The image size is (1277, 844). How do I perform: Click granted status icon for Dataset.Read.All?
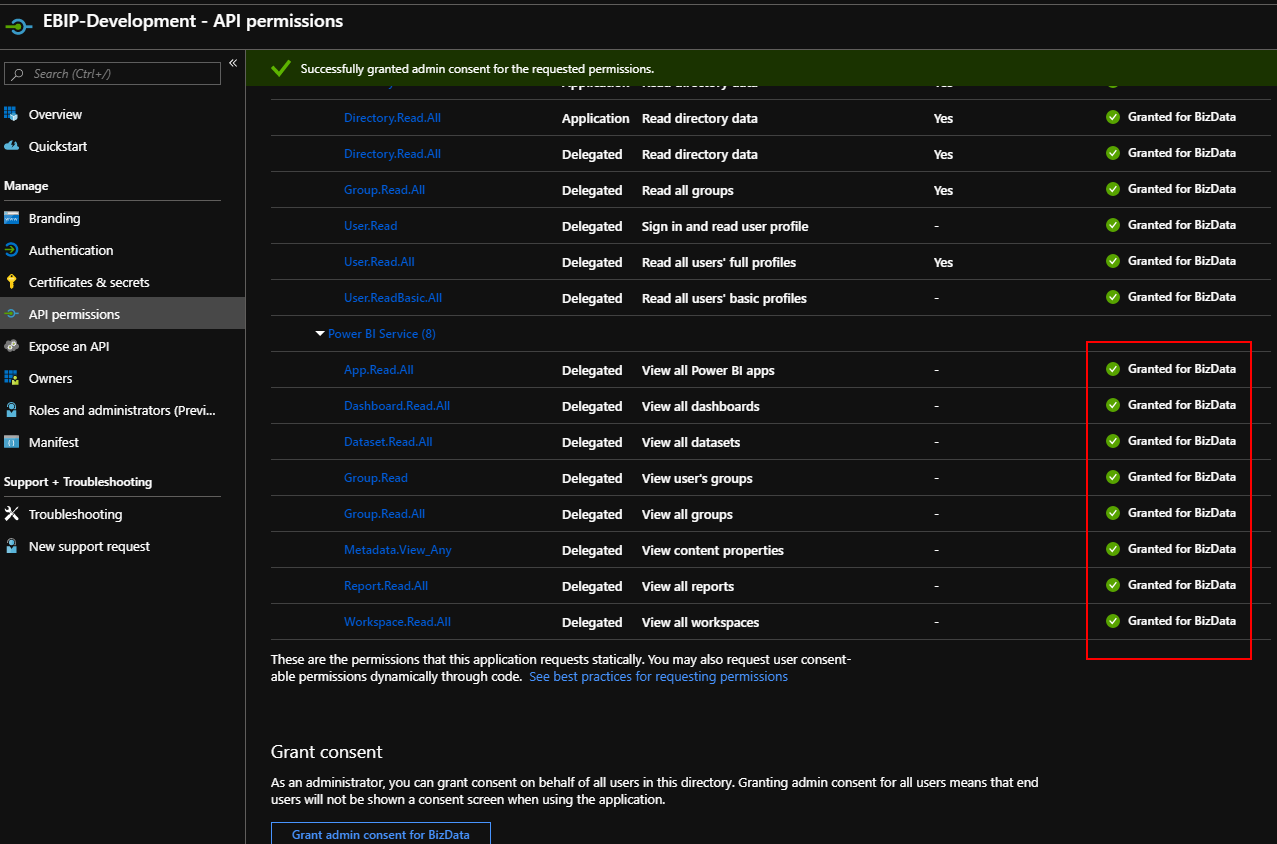point(1112,441)
